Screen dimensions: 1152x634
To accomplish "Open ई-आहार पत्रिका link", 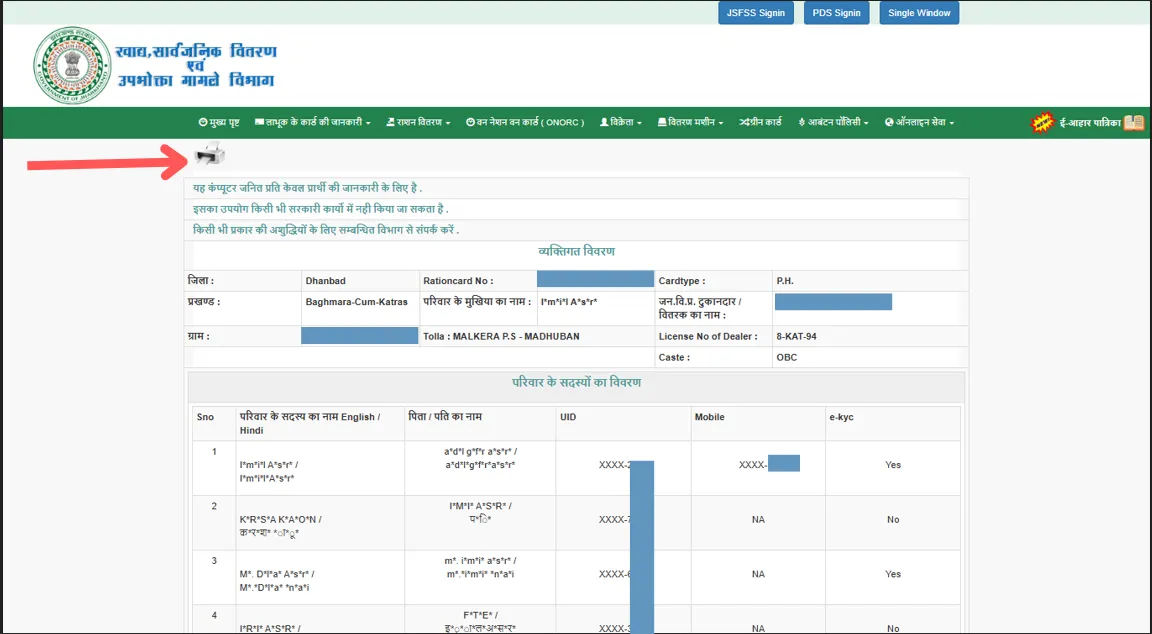I will pyautogui.click(x=1090, y=123).
